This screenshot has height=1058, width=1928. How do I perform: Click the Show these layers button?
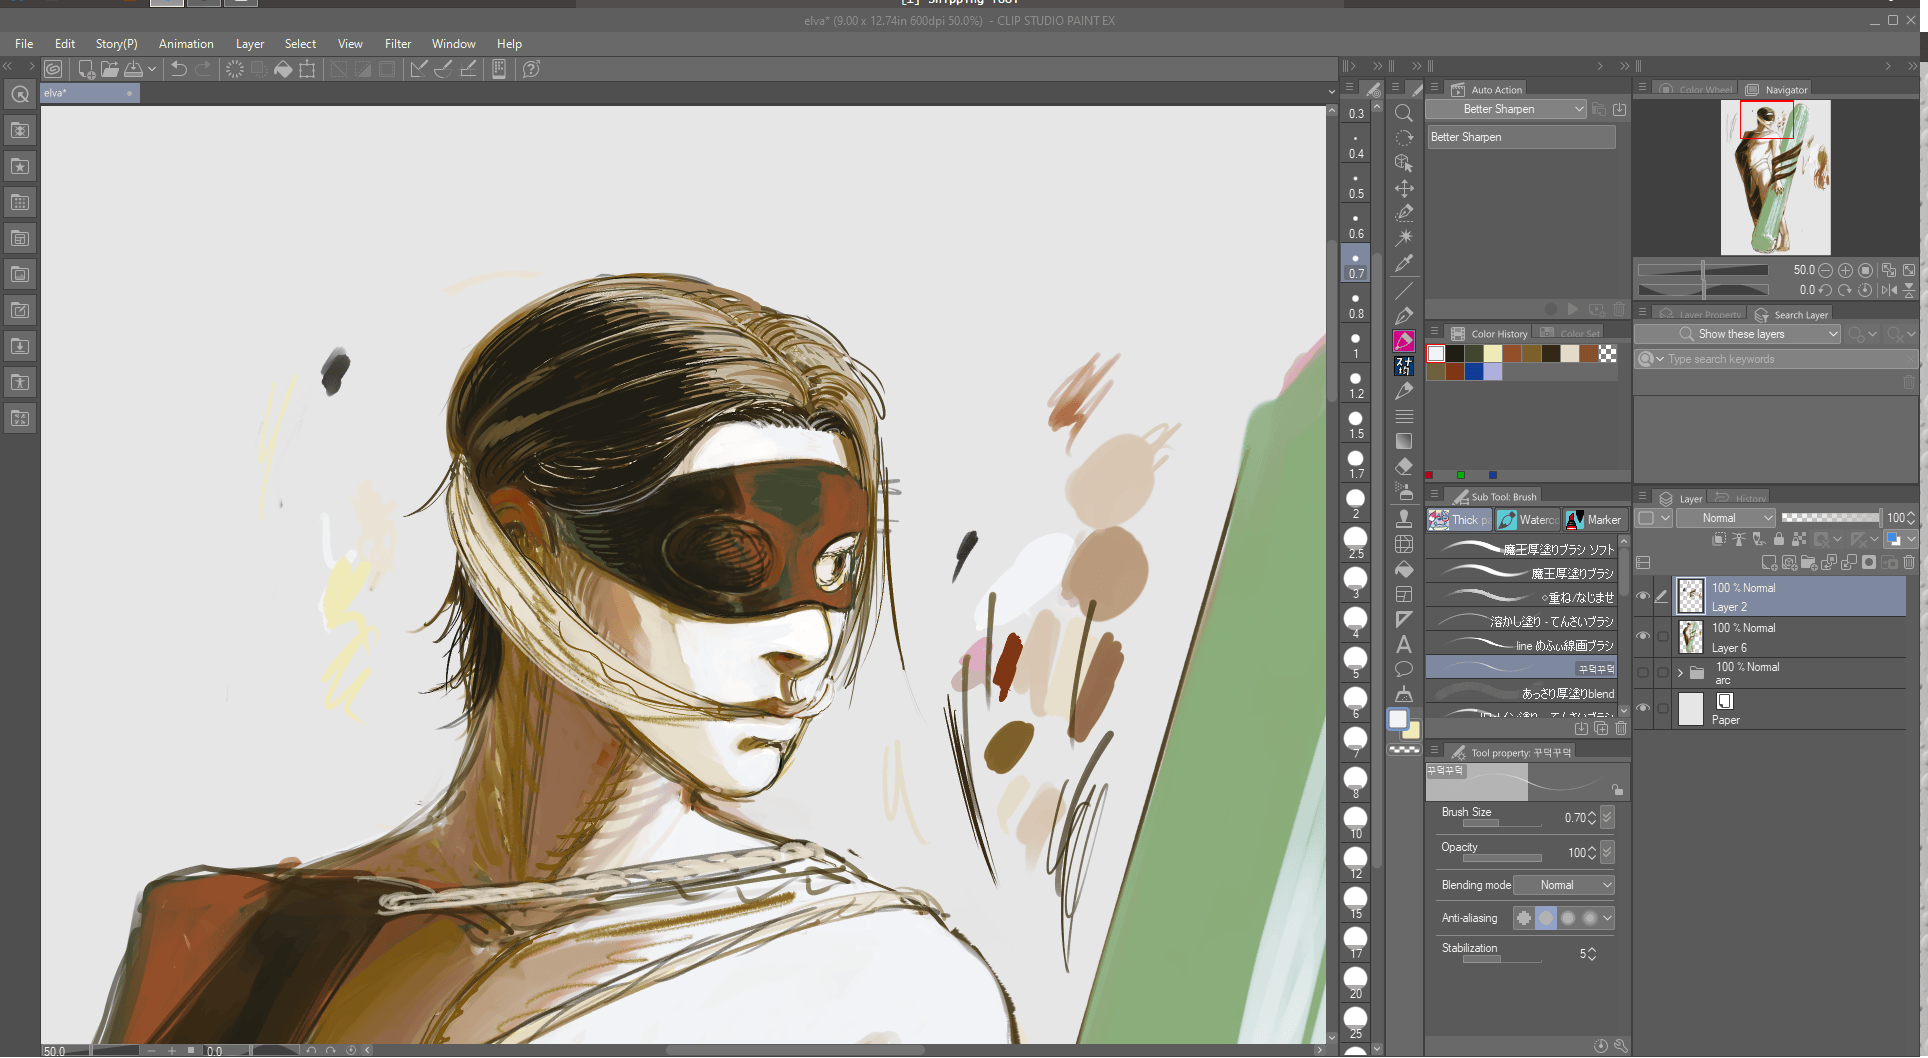click(x=1738, y=333)
